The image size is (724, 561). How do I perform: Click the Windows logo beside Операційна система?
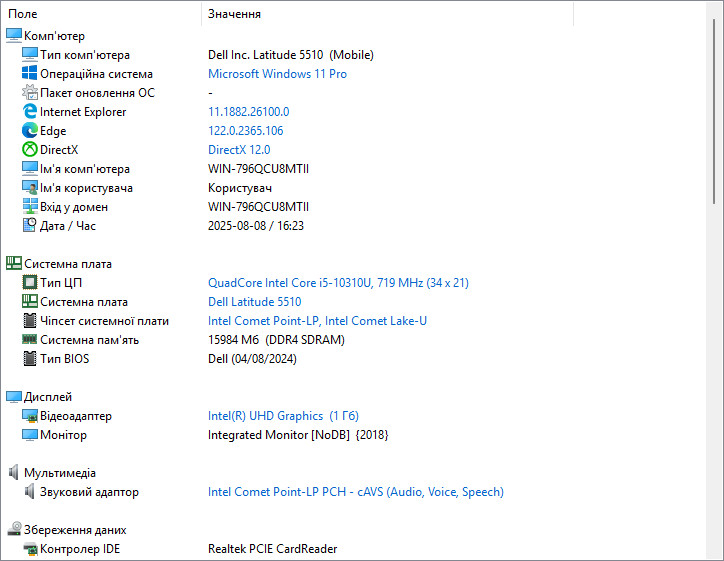click(30, 73)
